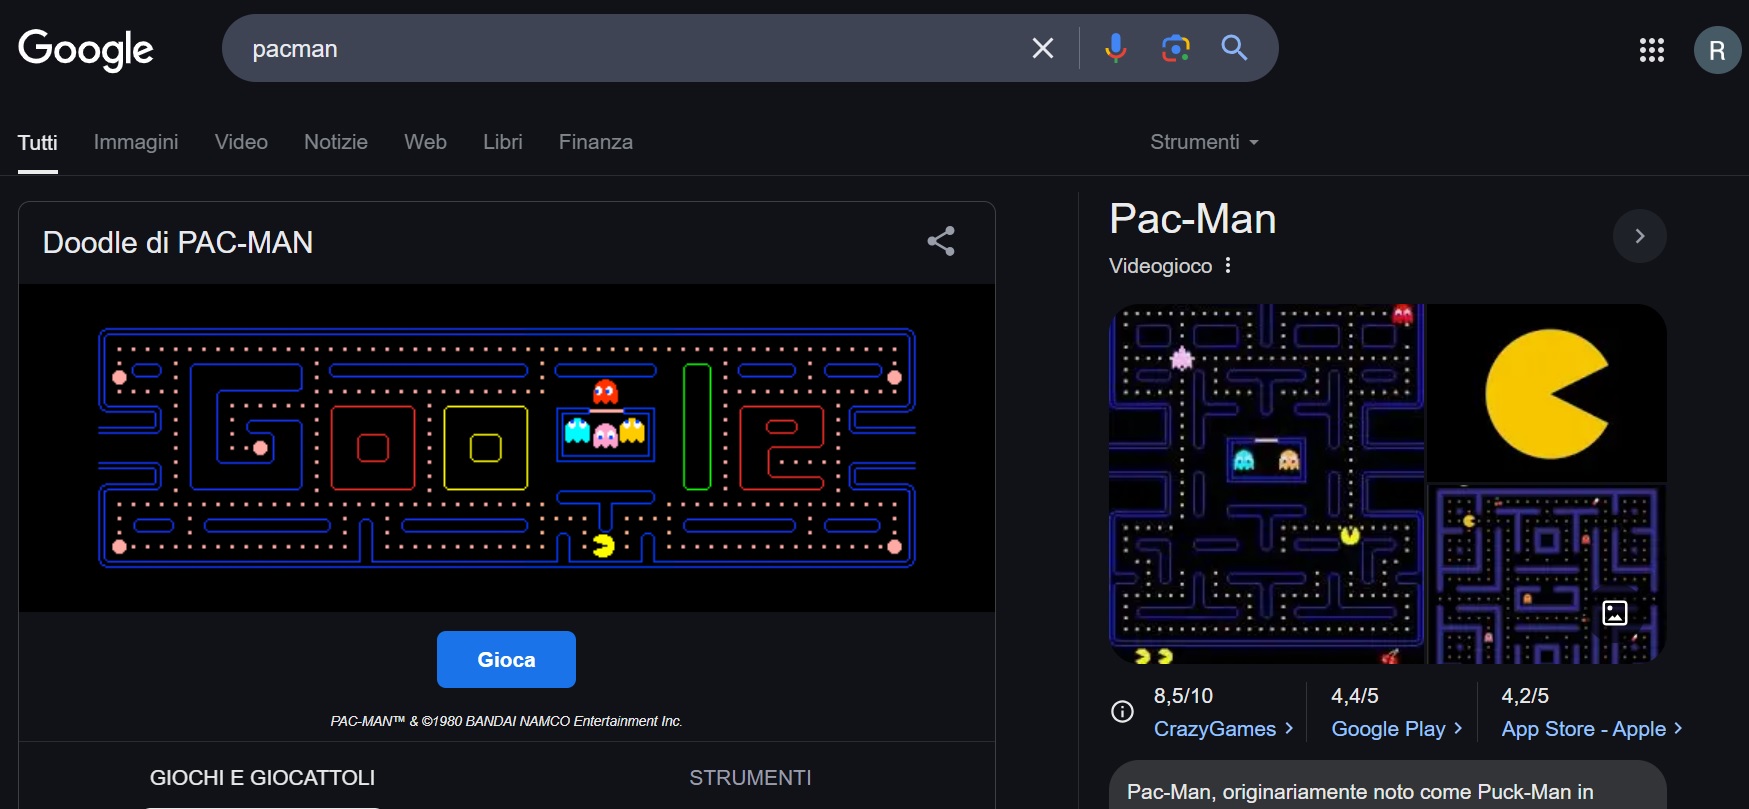Click the Pac-Man description starting 'Pac-Man, originariamente'
The width and height of the screenshot is (1749, 809).
coord(1360,792)
